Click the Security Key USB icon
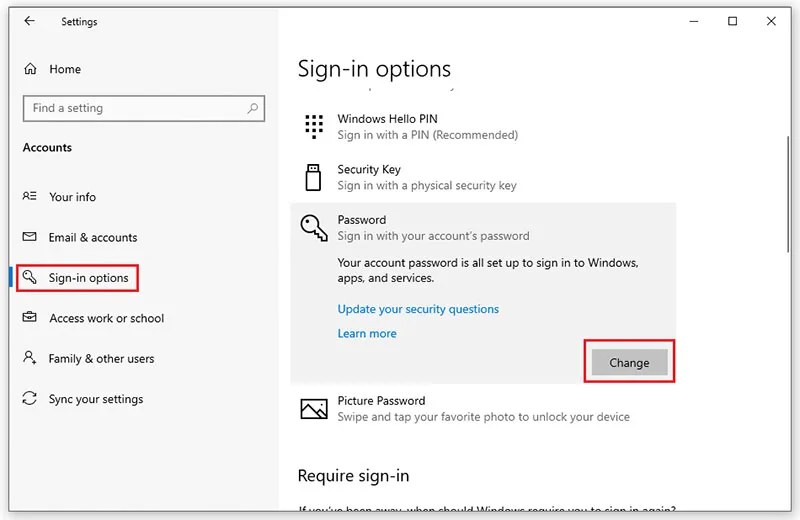The image size is (800, 520). pyautogui.click(x=313, y=177)
